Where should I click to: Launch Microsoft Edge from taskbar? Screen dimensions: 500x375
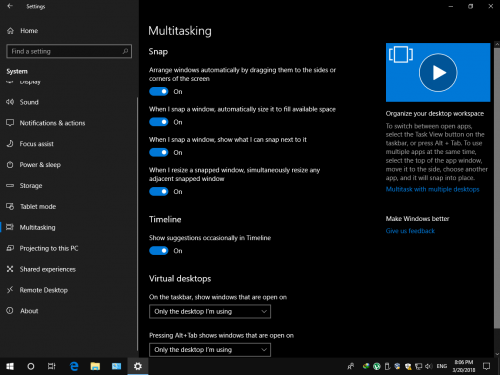[74, 366]
